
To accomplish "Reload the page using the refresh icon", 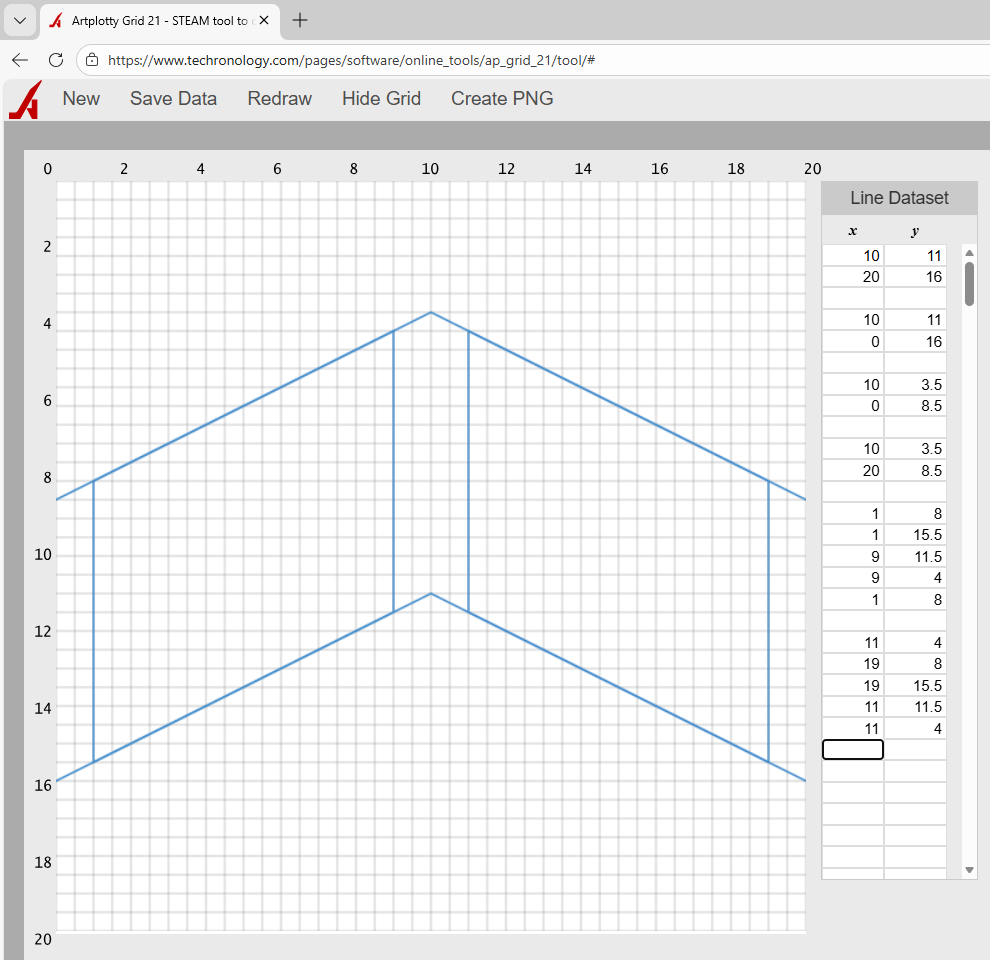I will click(56, 60).
